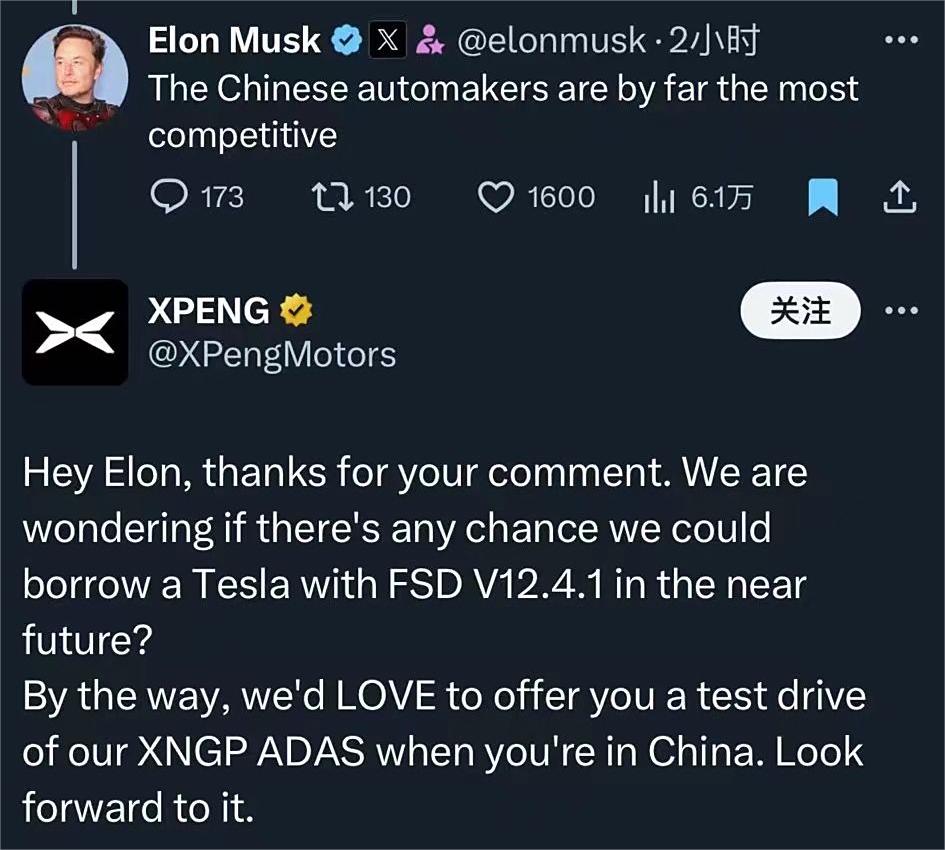Open the @elonmusk handle link
This screenshot has width=945, height=850.
(552, 41)
